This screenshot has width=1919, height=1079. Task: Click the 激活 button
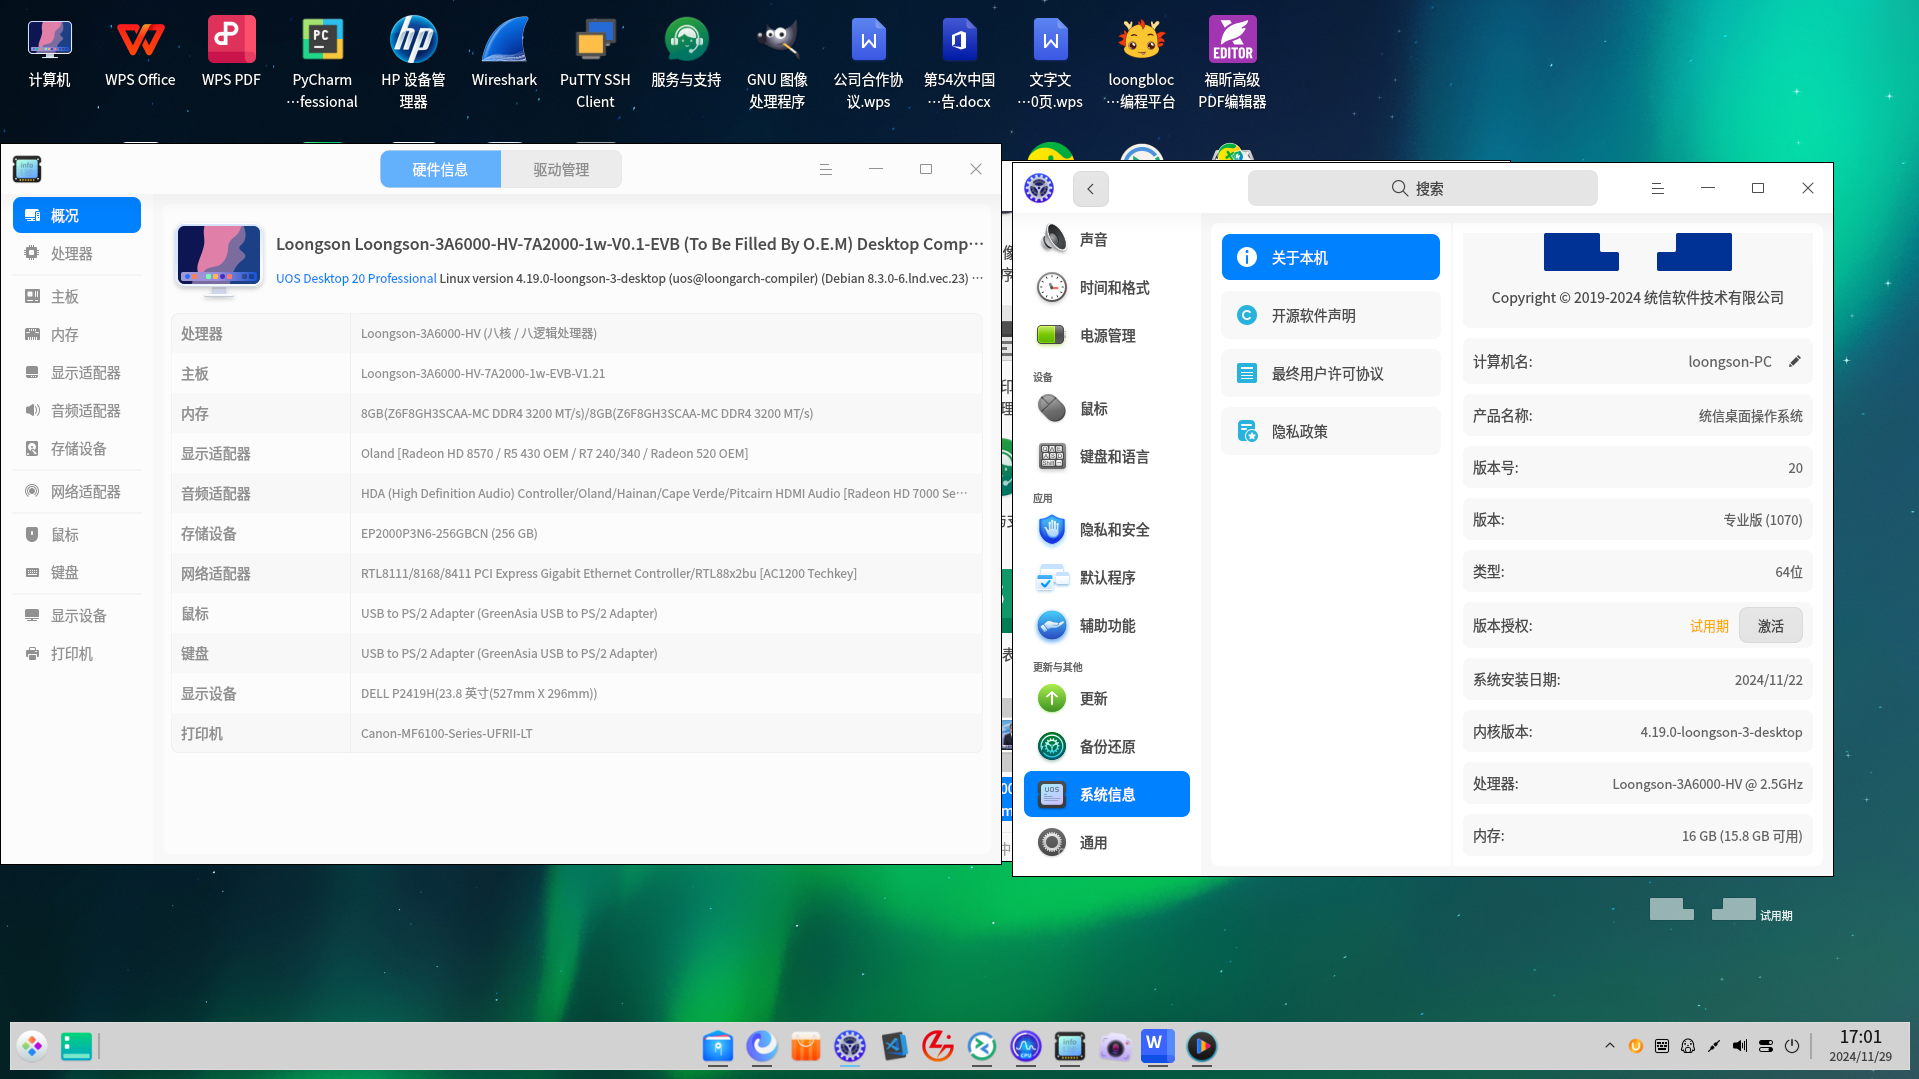(1770, 625)
